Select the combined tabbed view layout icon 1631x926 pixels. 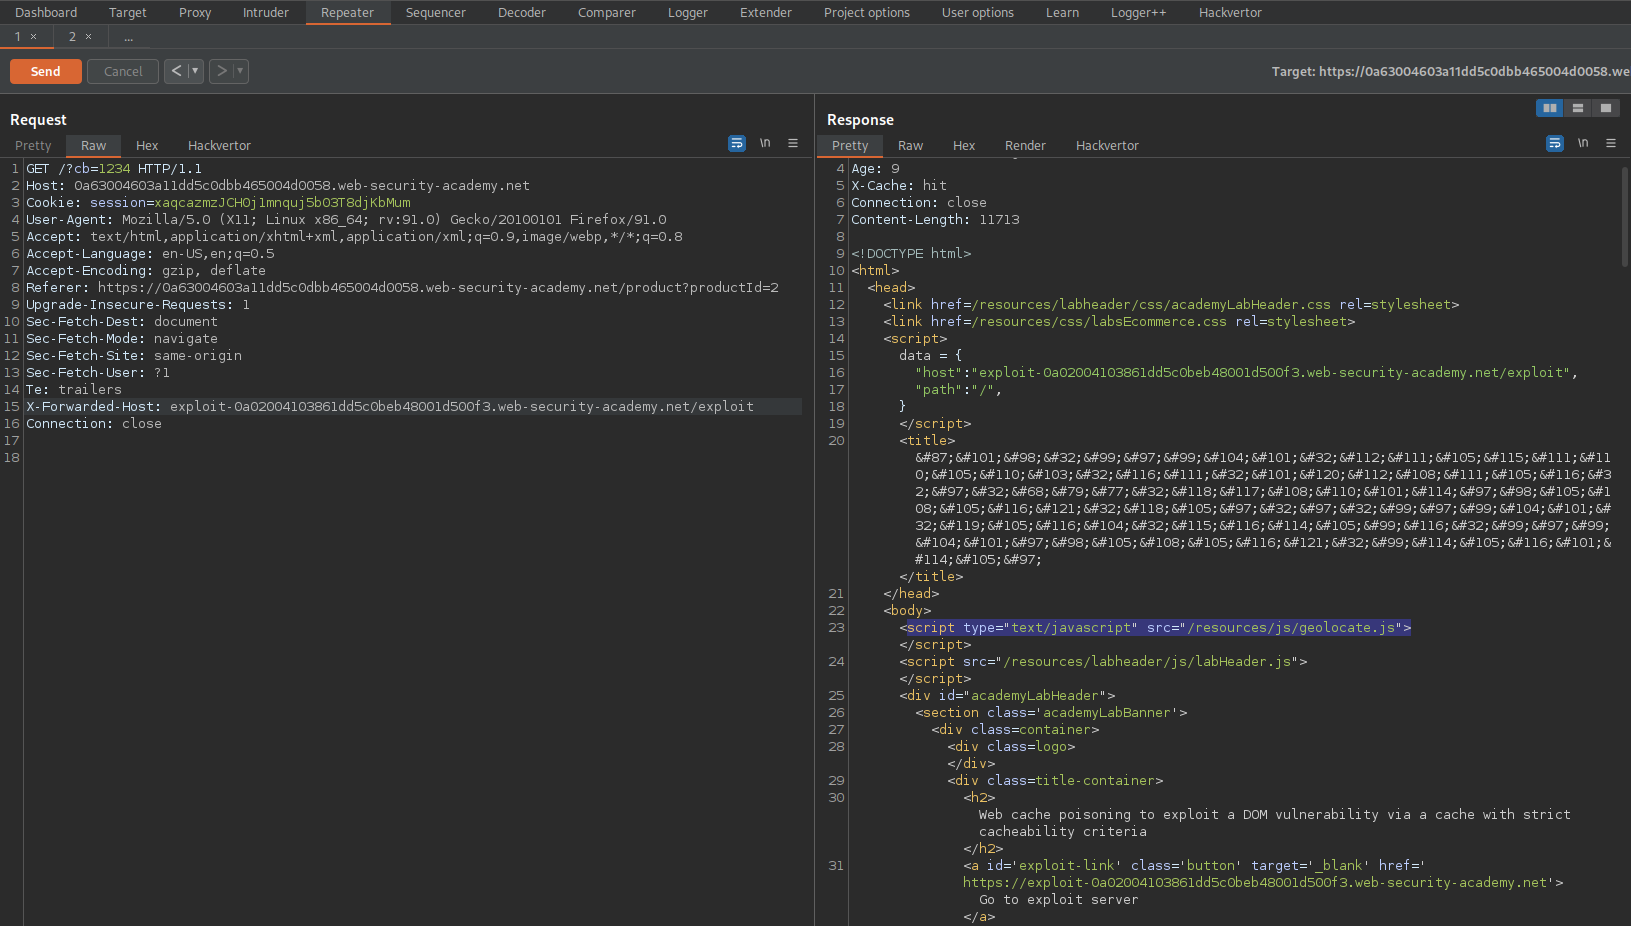click(x=1605, y=108)
